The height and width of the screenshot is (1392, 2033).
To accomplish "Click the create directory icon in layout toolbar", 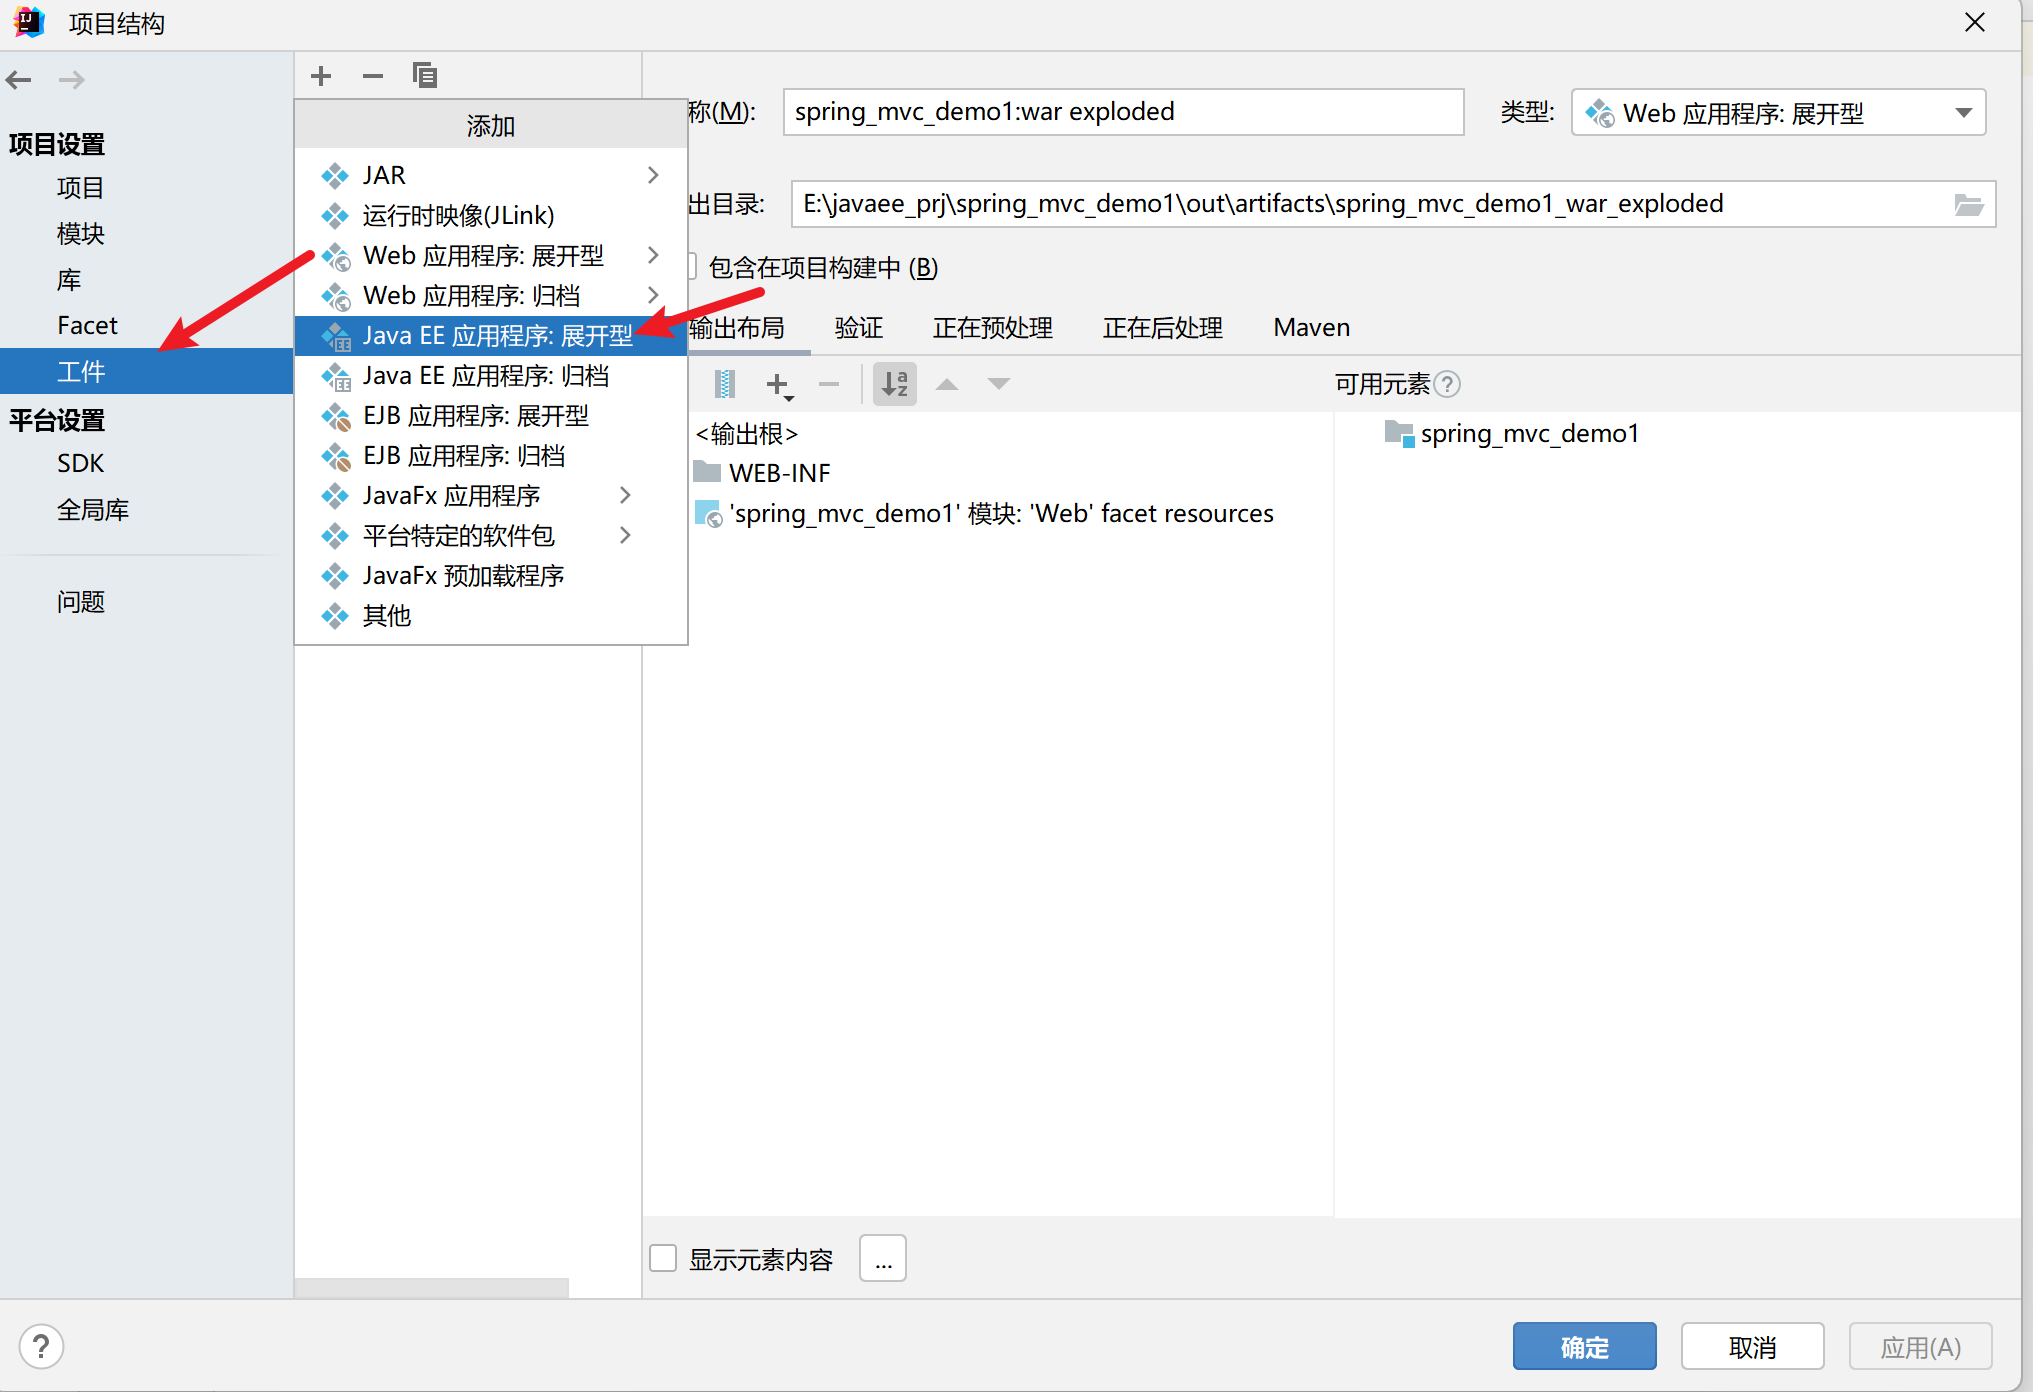I will (x=726, y=384).
